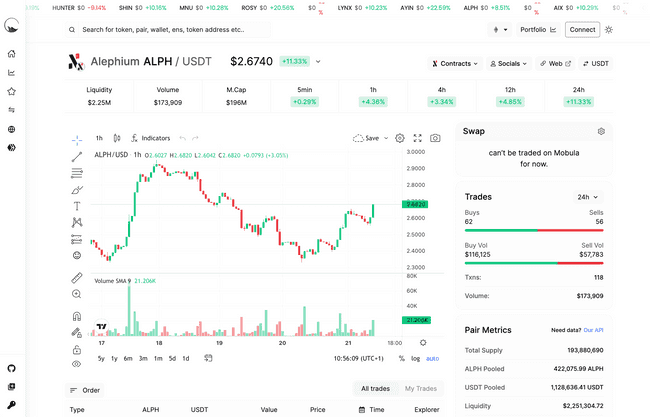Image resolution: width=650 pixels, height=417 pixels.
Task: Toggle percent scale on the chart
Action: 401,358
